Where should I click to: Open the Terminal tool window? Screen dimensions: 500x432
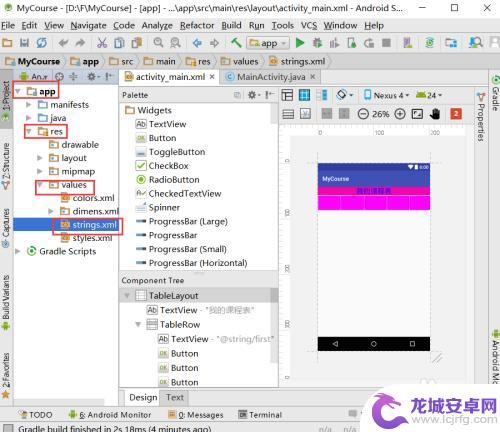[260, 415]
